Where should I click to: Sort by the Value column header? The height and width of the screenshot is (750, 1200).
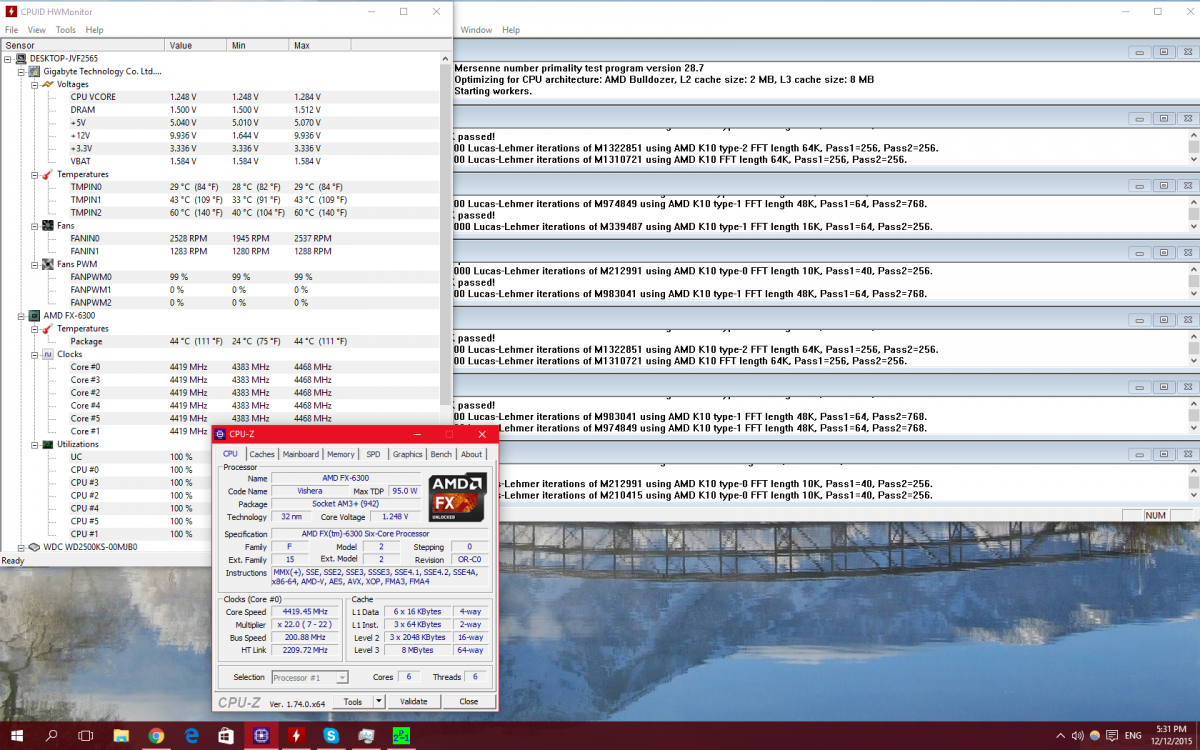(x=196, y=45)
